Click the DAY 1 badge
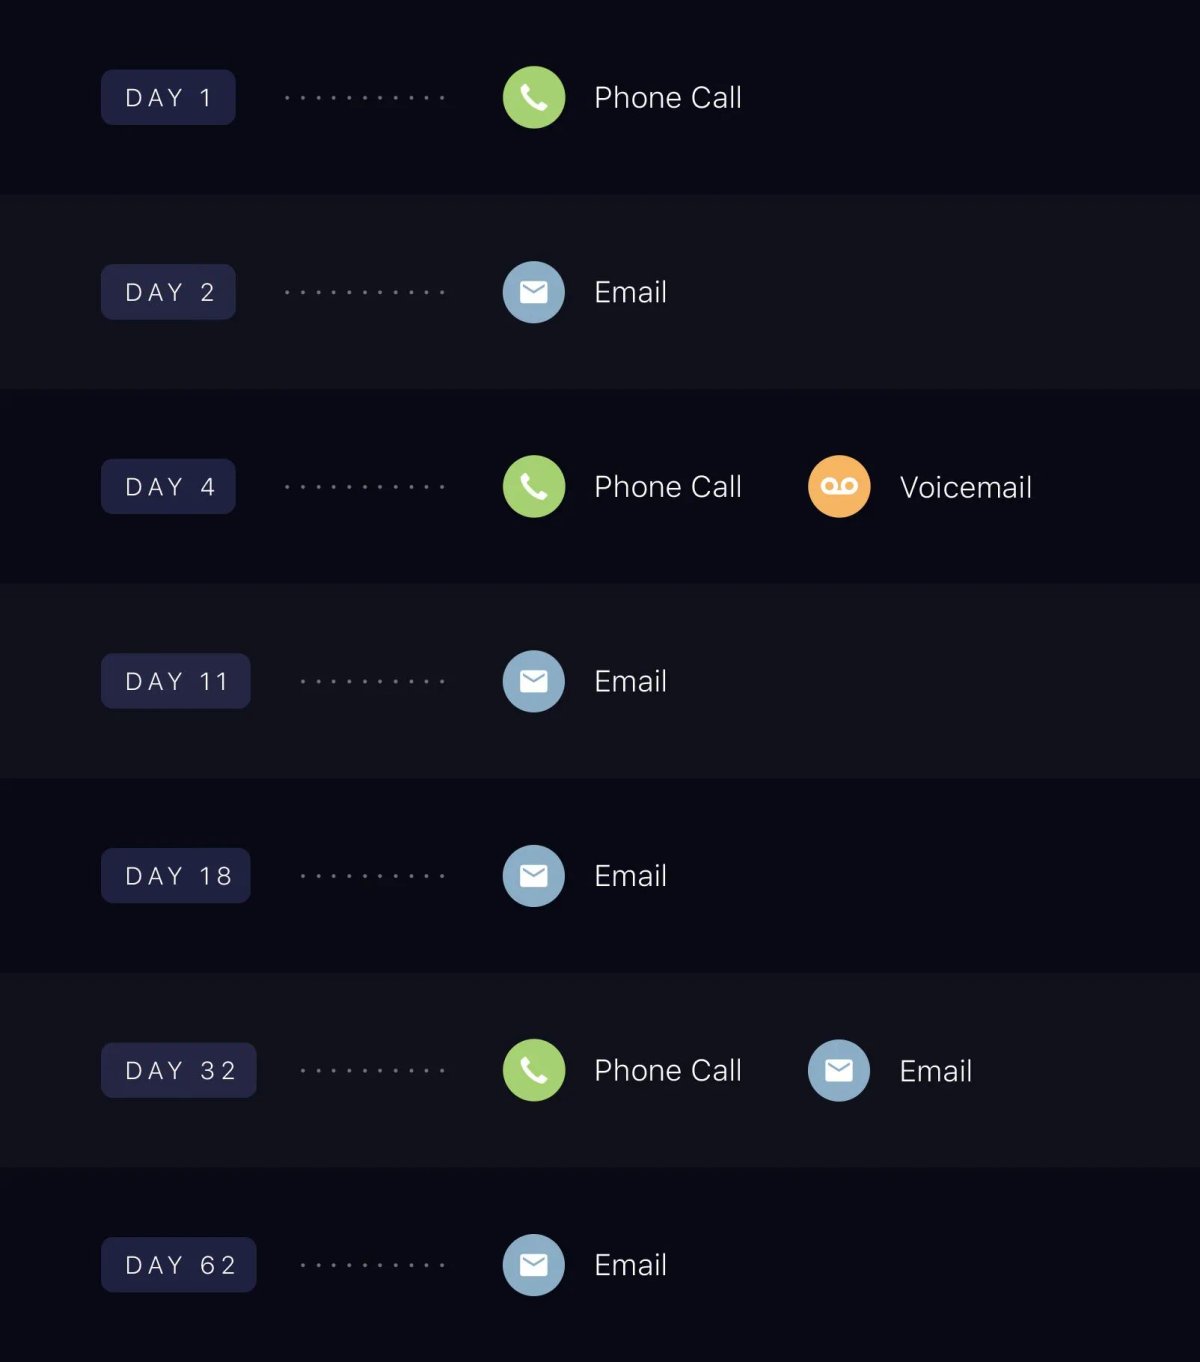This screenshot has height=1362, width=1200. [168, 97]
